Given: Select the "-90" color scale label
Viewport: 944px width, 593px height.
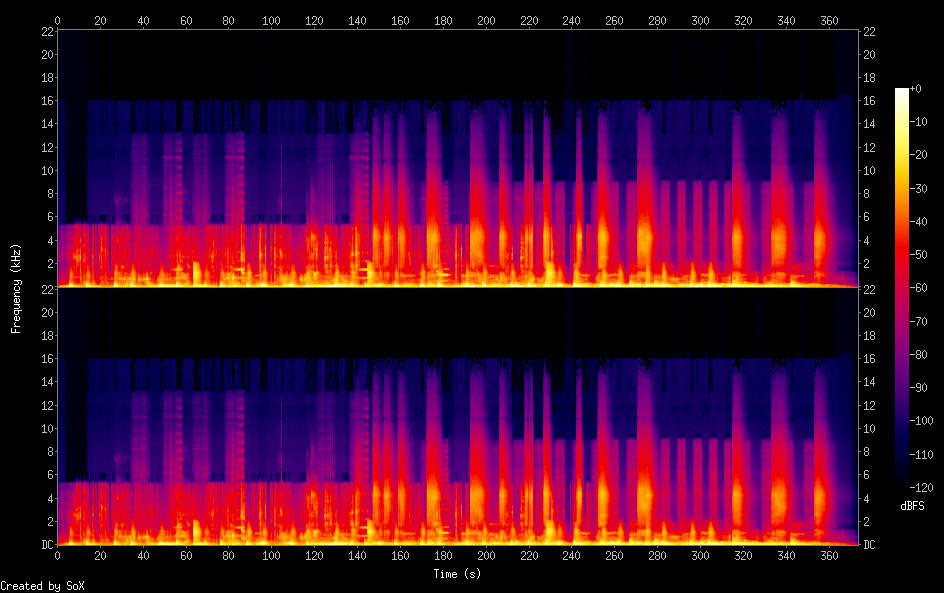Looking at the screenshot, I should [x=919, y=388].
